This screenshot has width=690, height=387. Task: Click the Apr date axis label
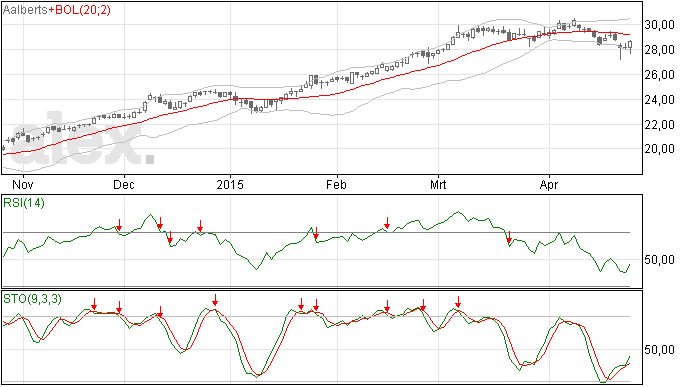point(549,185)
